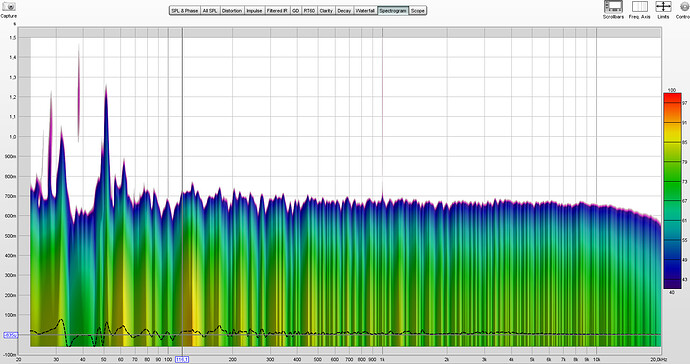The height and width of the screenshot is (364, 690).
Task: Click the Freq. Axis icon
Action: pyautogui.click(x=639, y=7)
